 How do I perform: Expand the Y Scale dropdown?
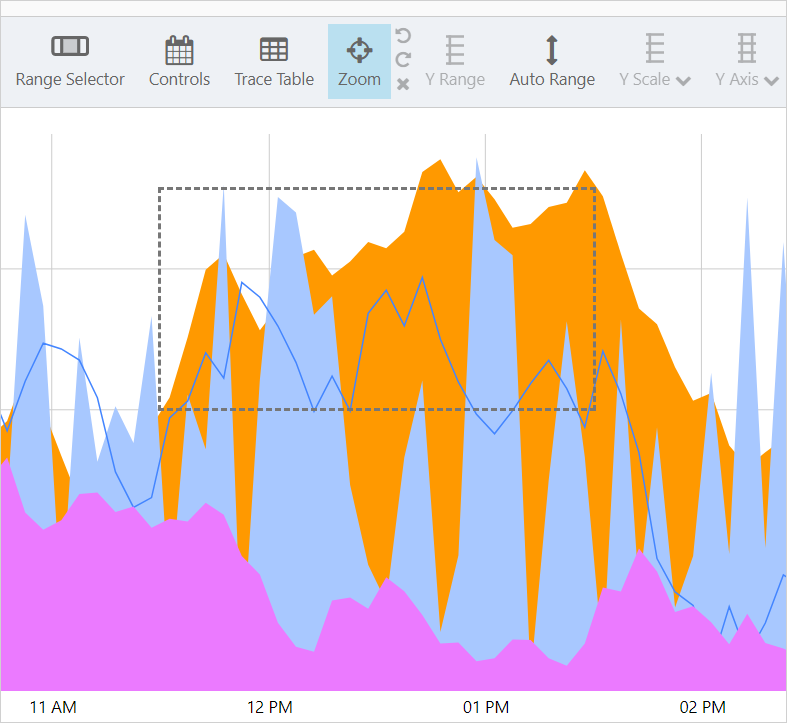(655, 61)
